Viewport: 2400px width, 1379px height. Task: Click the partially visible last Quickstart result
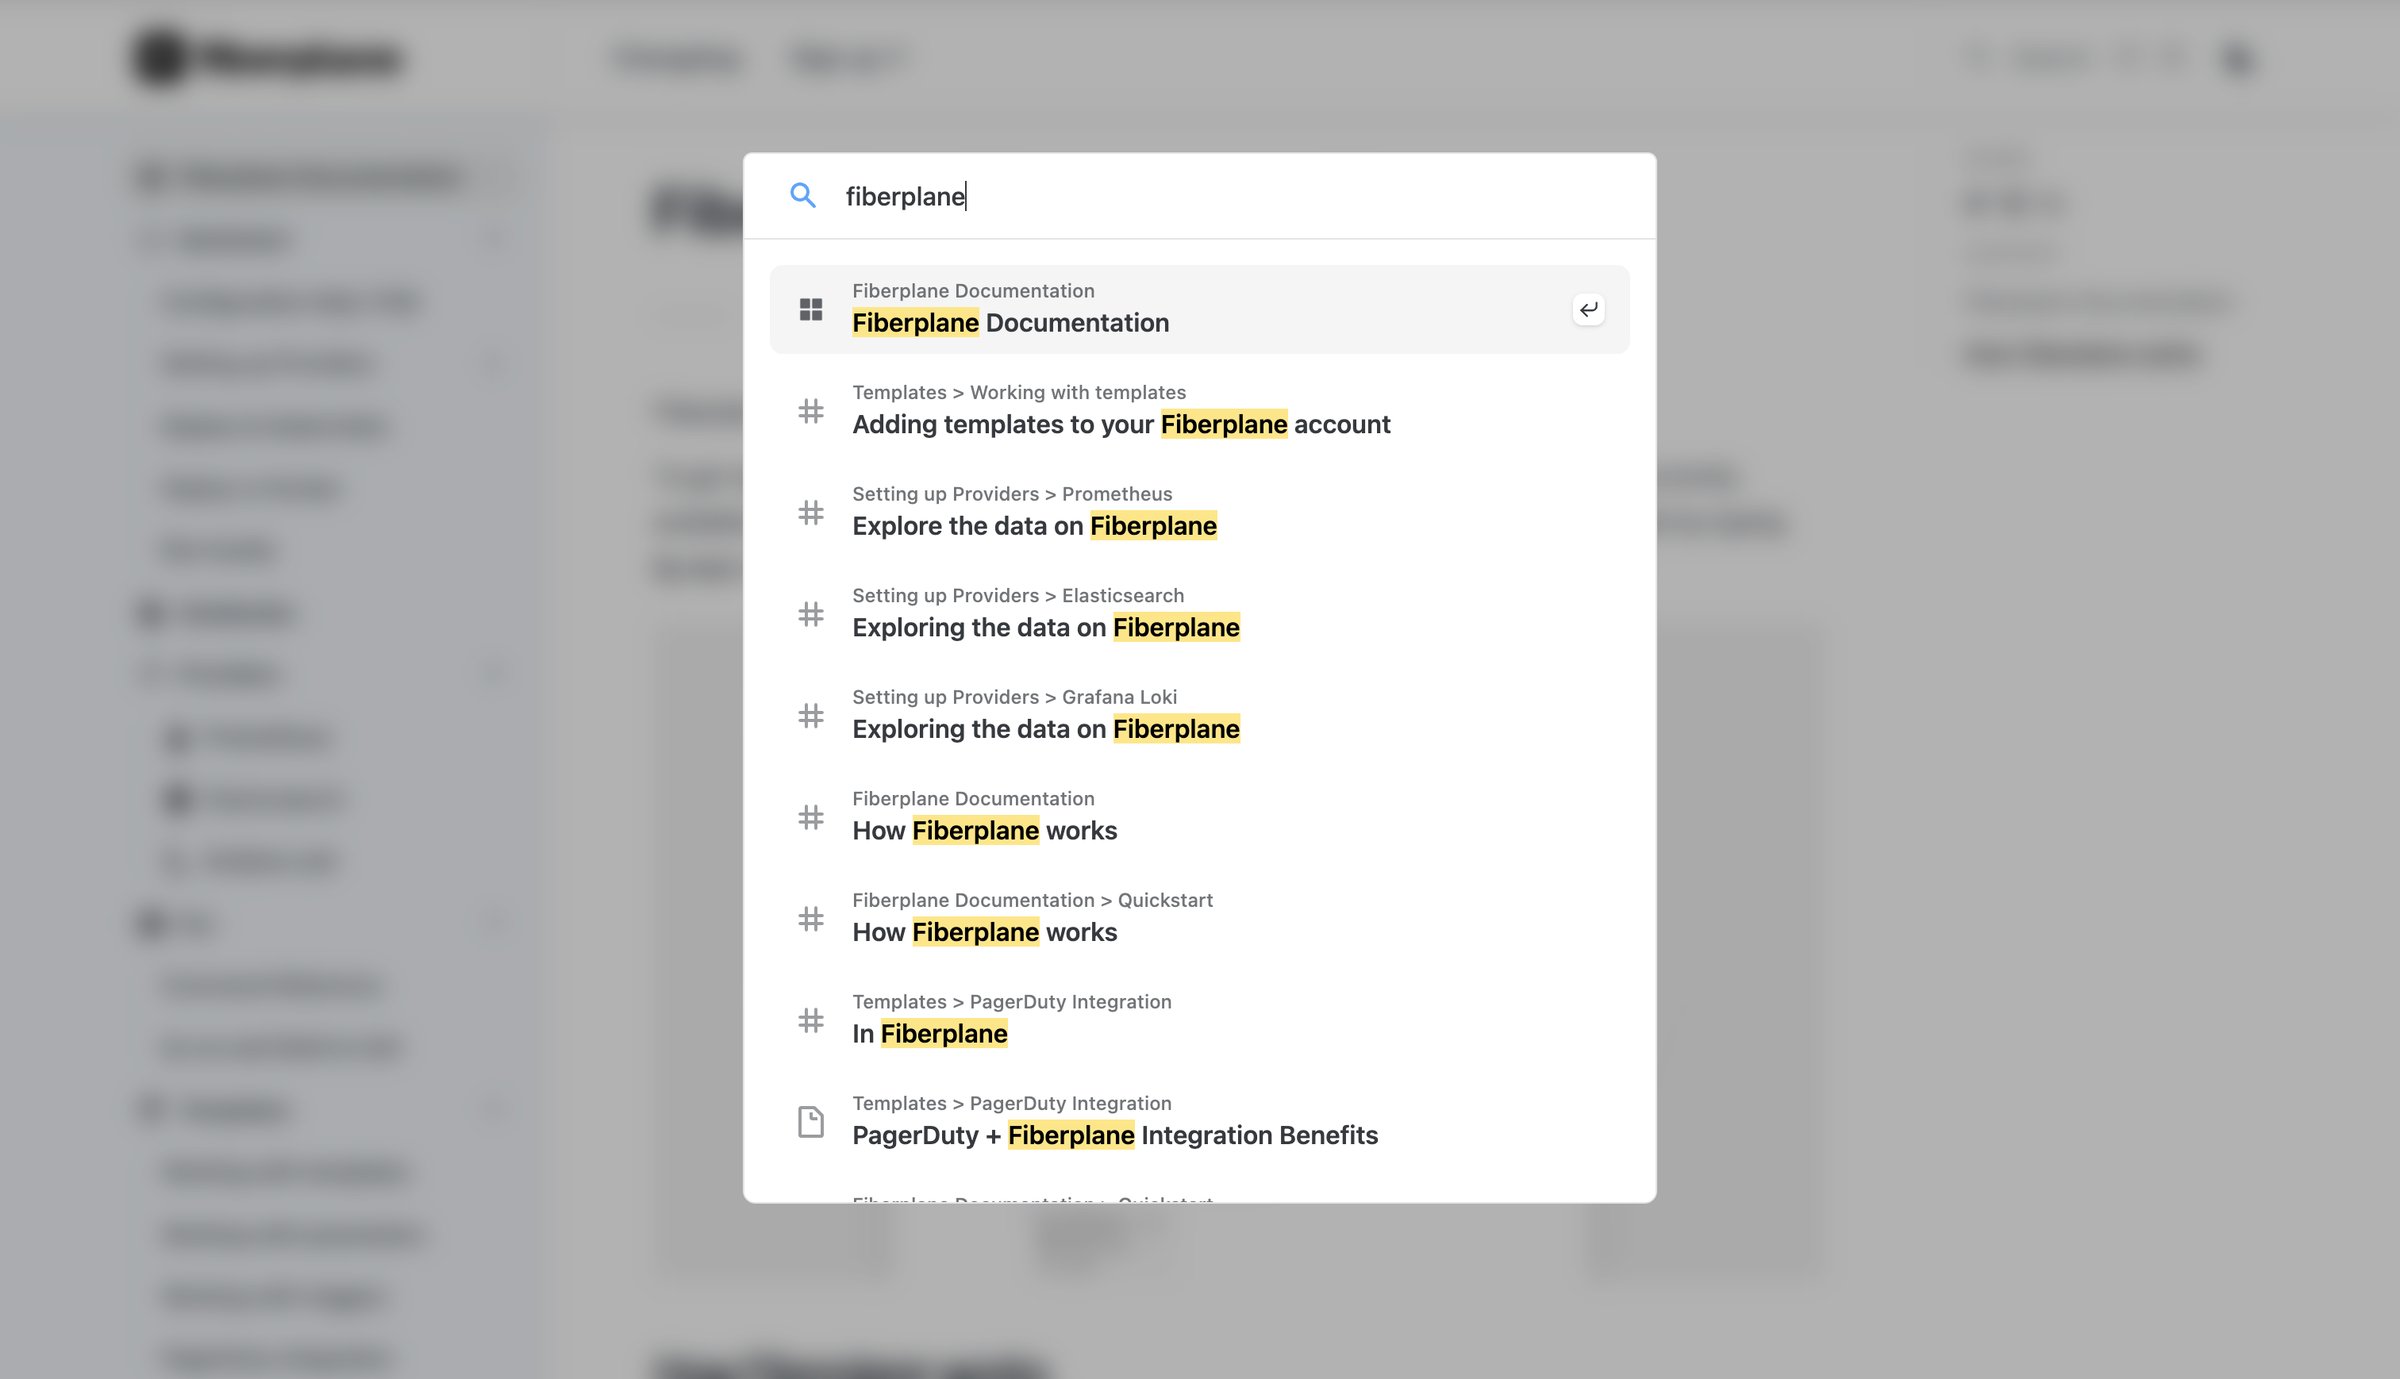(x=1199, y=1196)
